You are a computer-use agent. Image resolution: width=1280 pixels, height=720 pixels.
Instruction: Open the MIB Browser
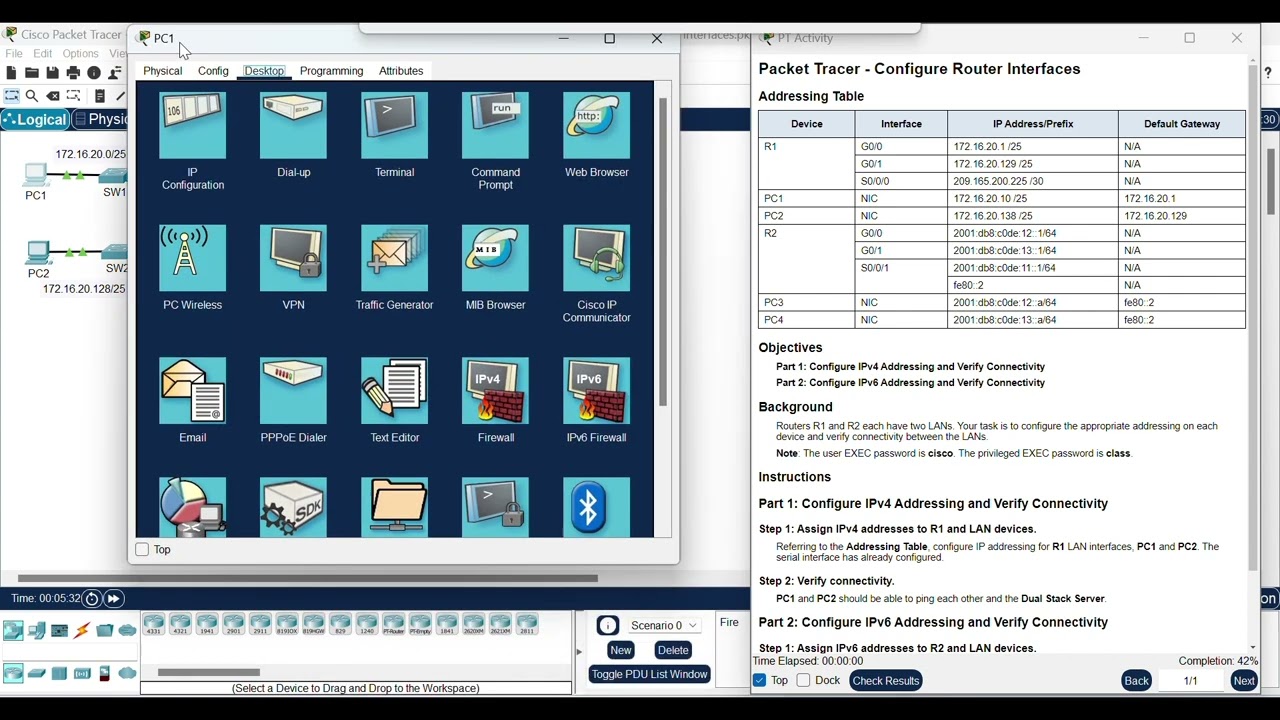(x=495, y=267)
